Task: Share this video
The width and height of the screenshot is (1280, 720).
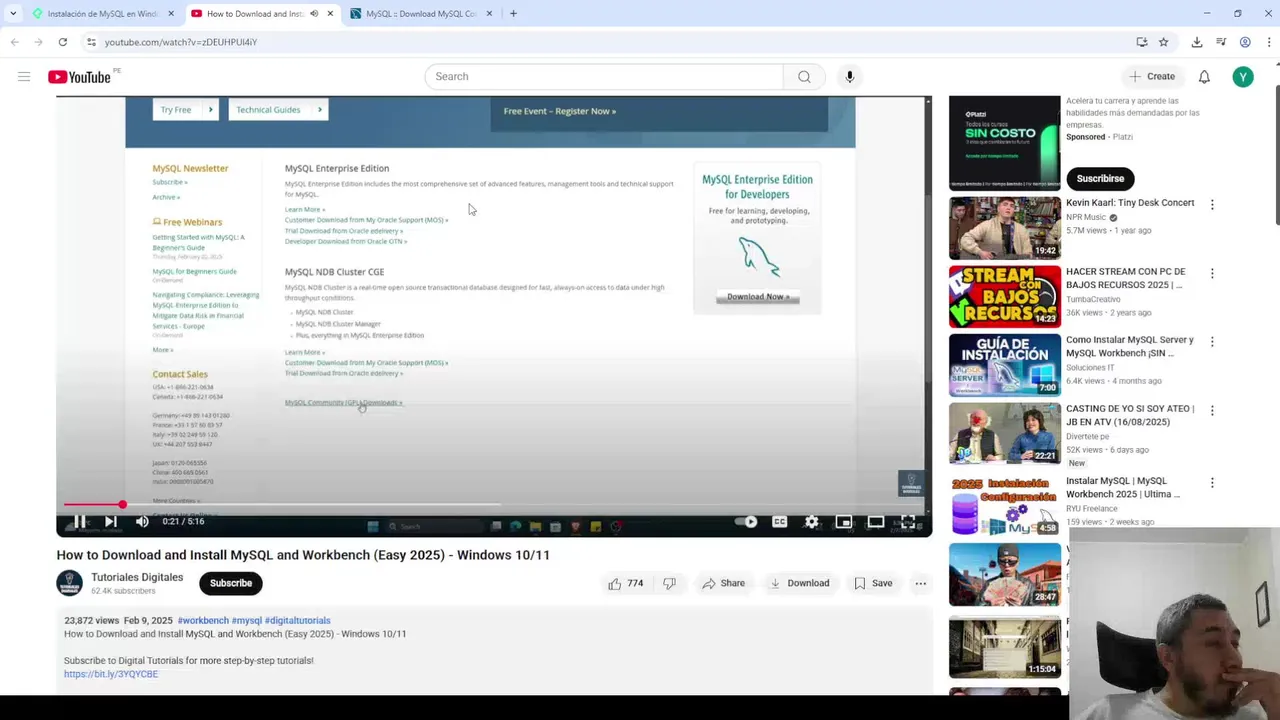Action: click(723, 583)
